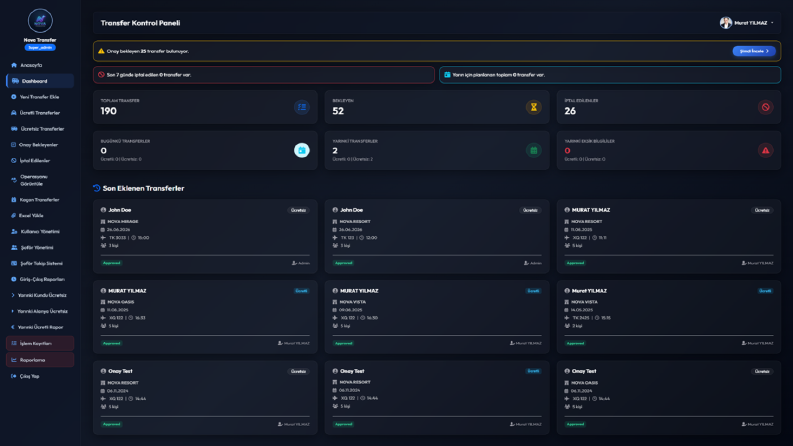The image size is (793, 446).
Task: Click the chevron beside Yarınki Ücretli Rapor
Action: pos(13,327)
